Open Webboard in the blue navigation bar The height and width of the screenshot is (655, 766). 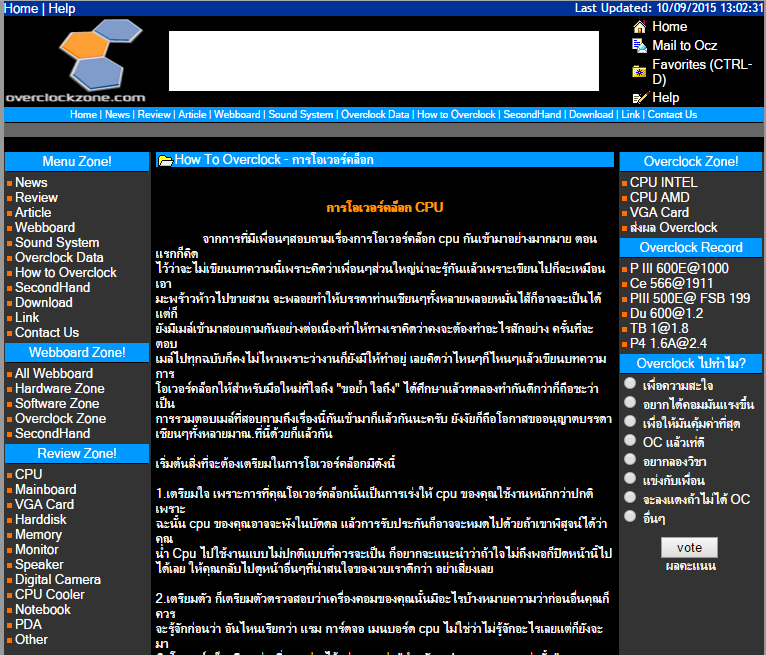click(237, 114)
